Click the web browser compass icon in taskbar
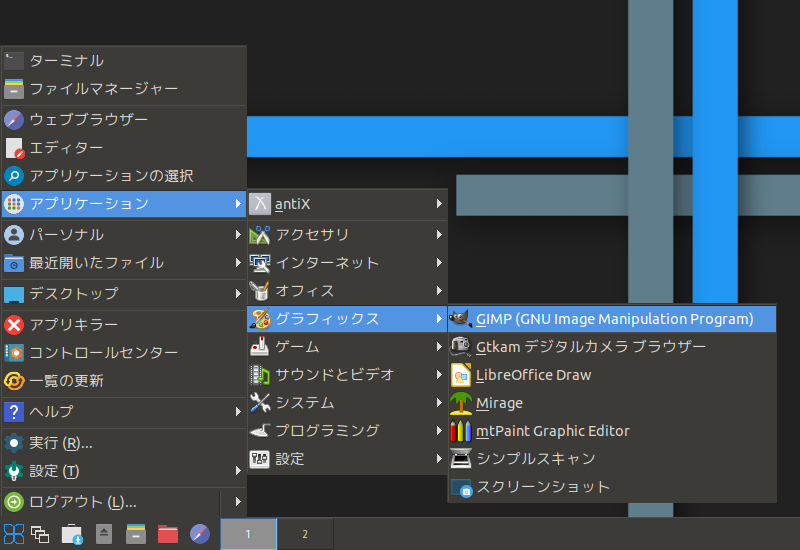 click(x=199, y=534)
